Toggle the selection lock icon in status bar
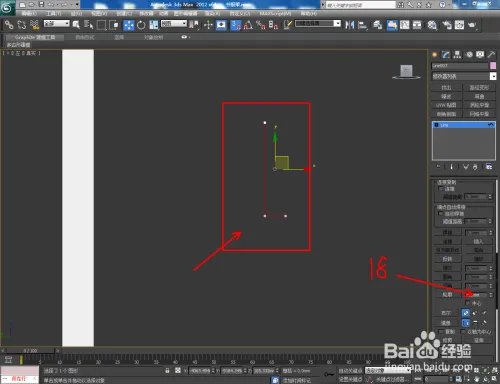Screen dimensions: 500x384 167,370
